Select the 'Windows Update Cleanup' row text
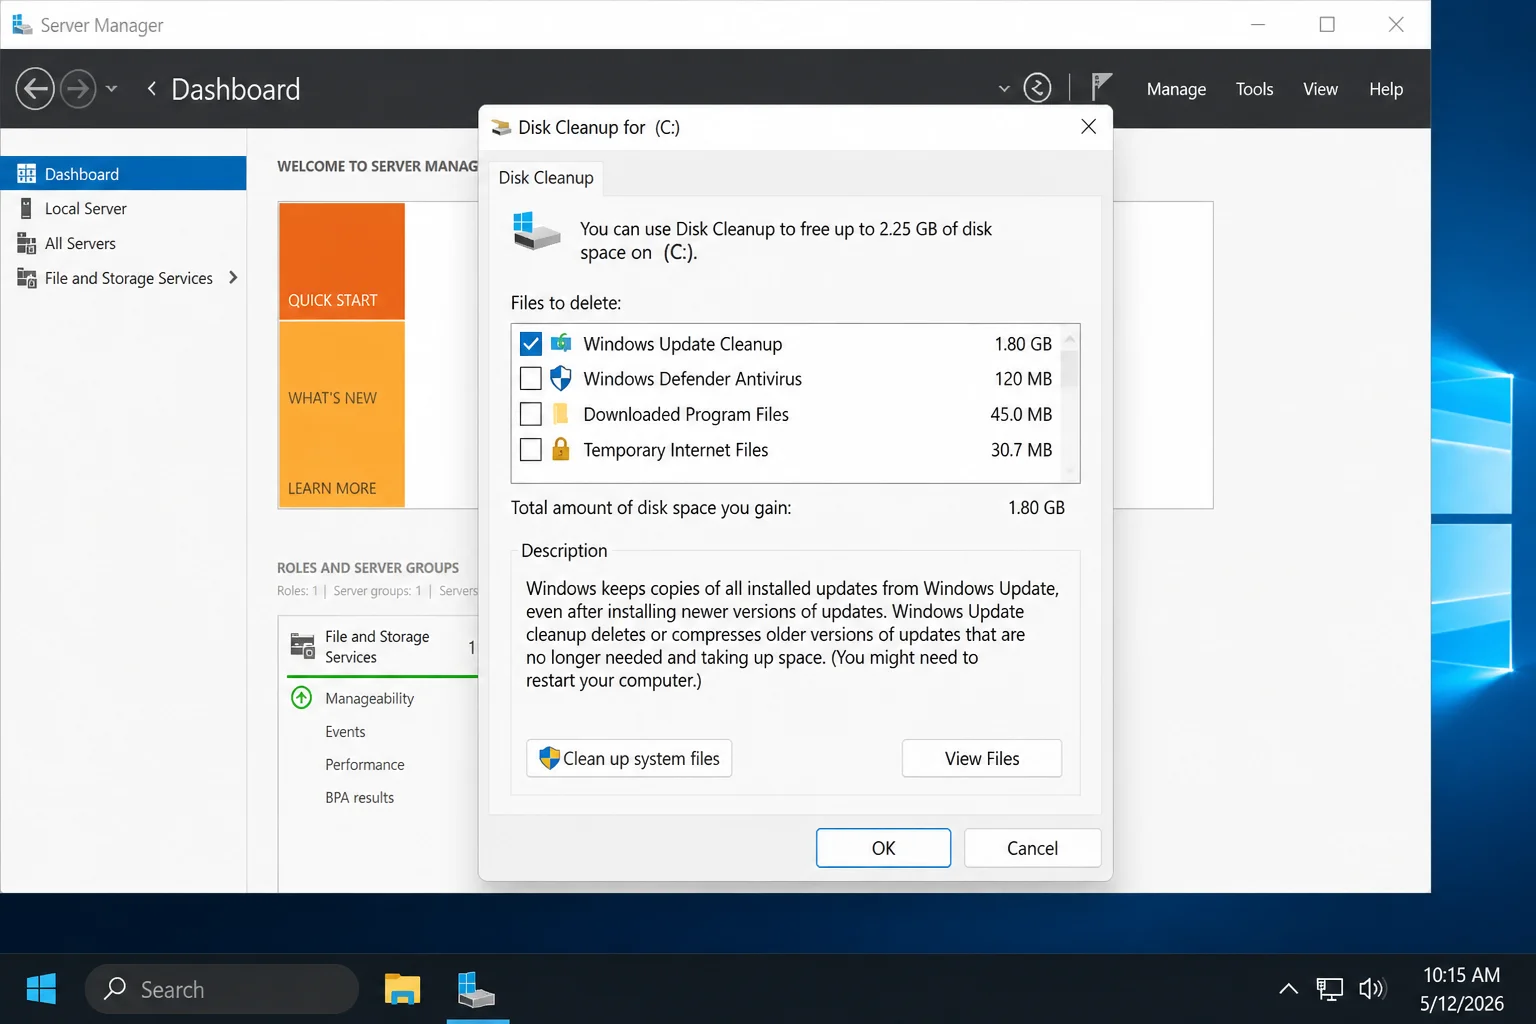Image resolution: width=1536 pixels, height=1024 pixels. coord(683,344)
